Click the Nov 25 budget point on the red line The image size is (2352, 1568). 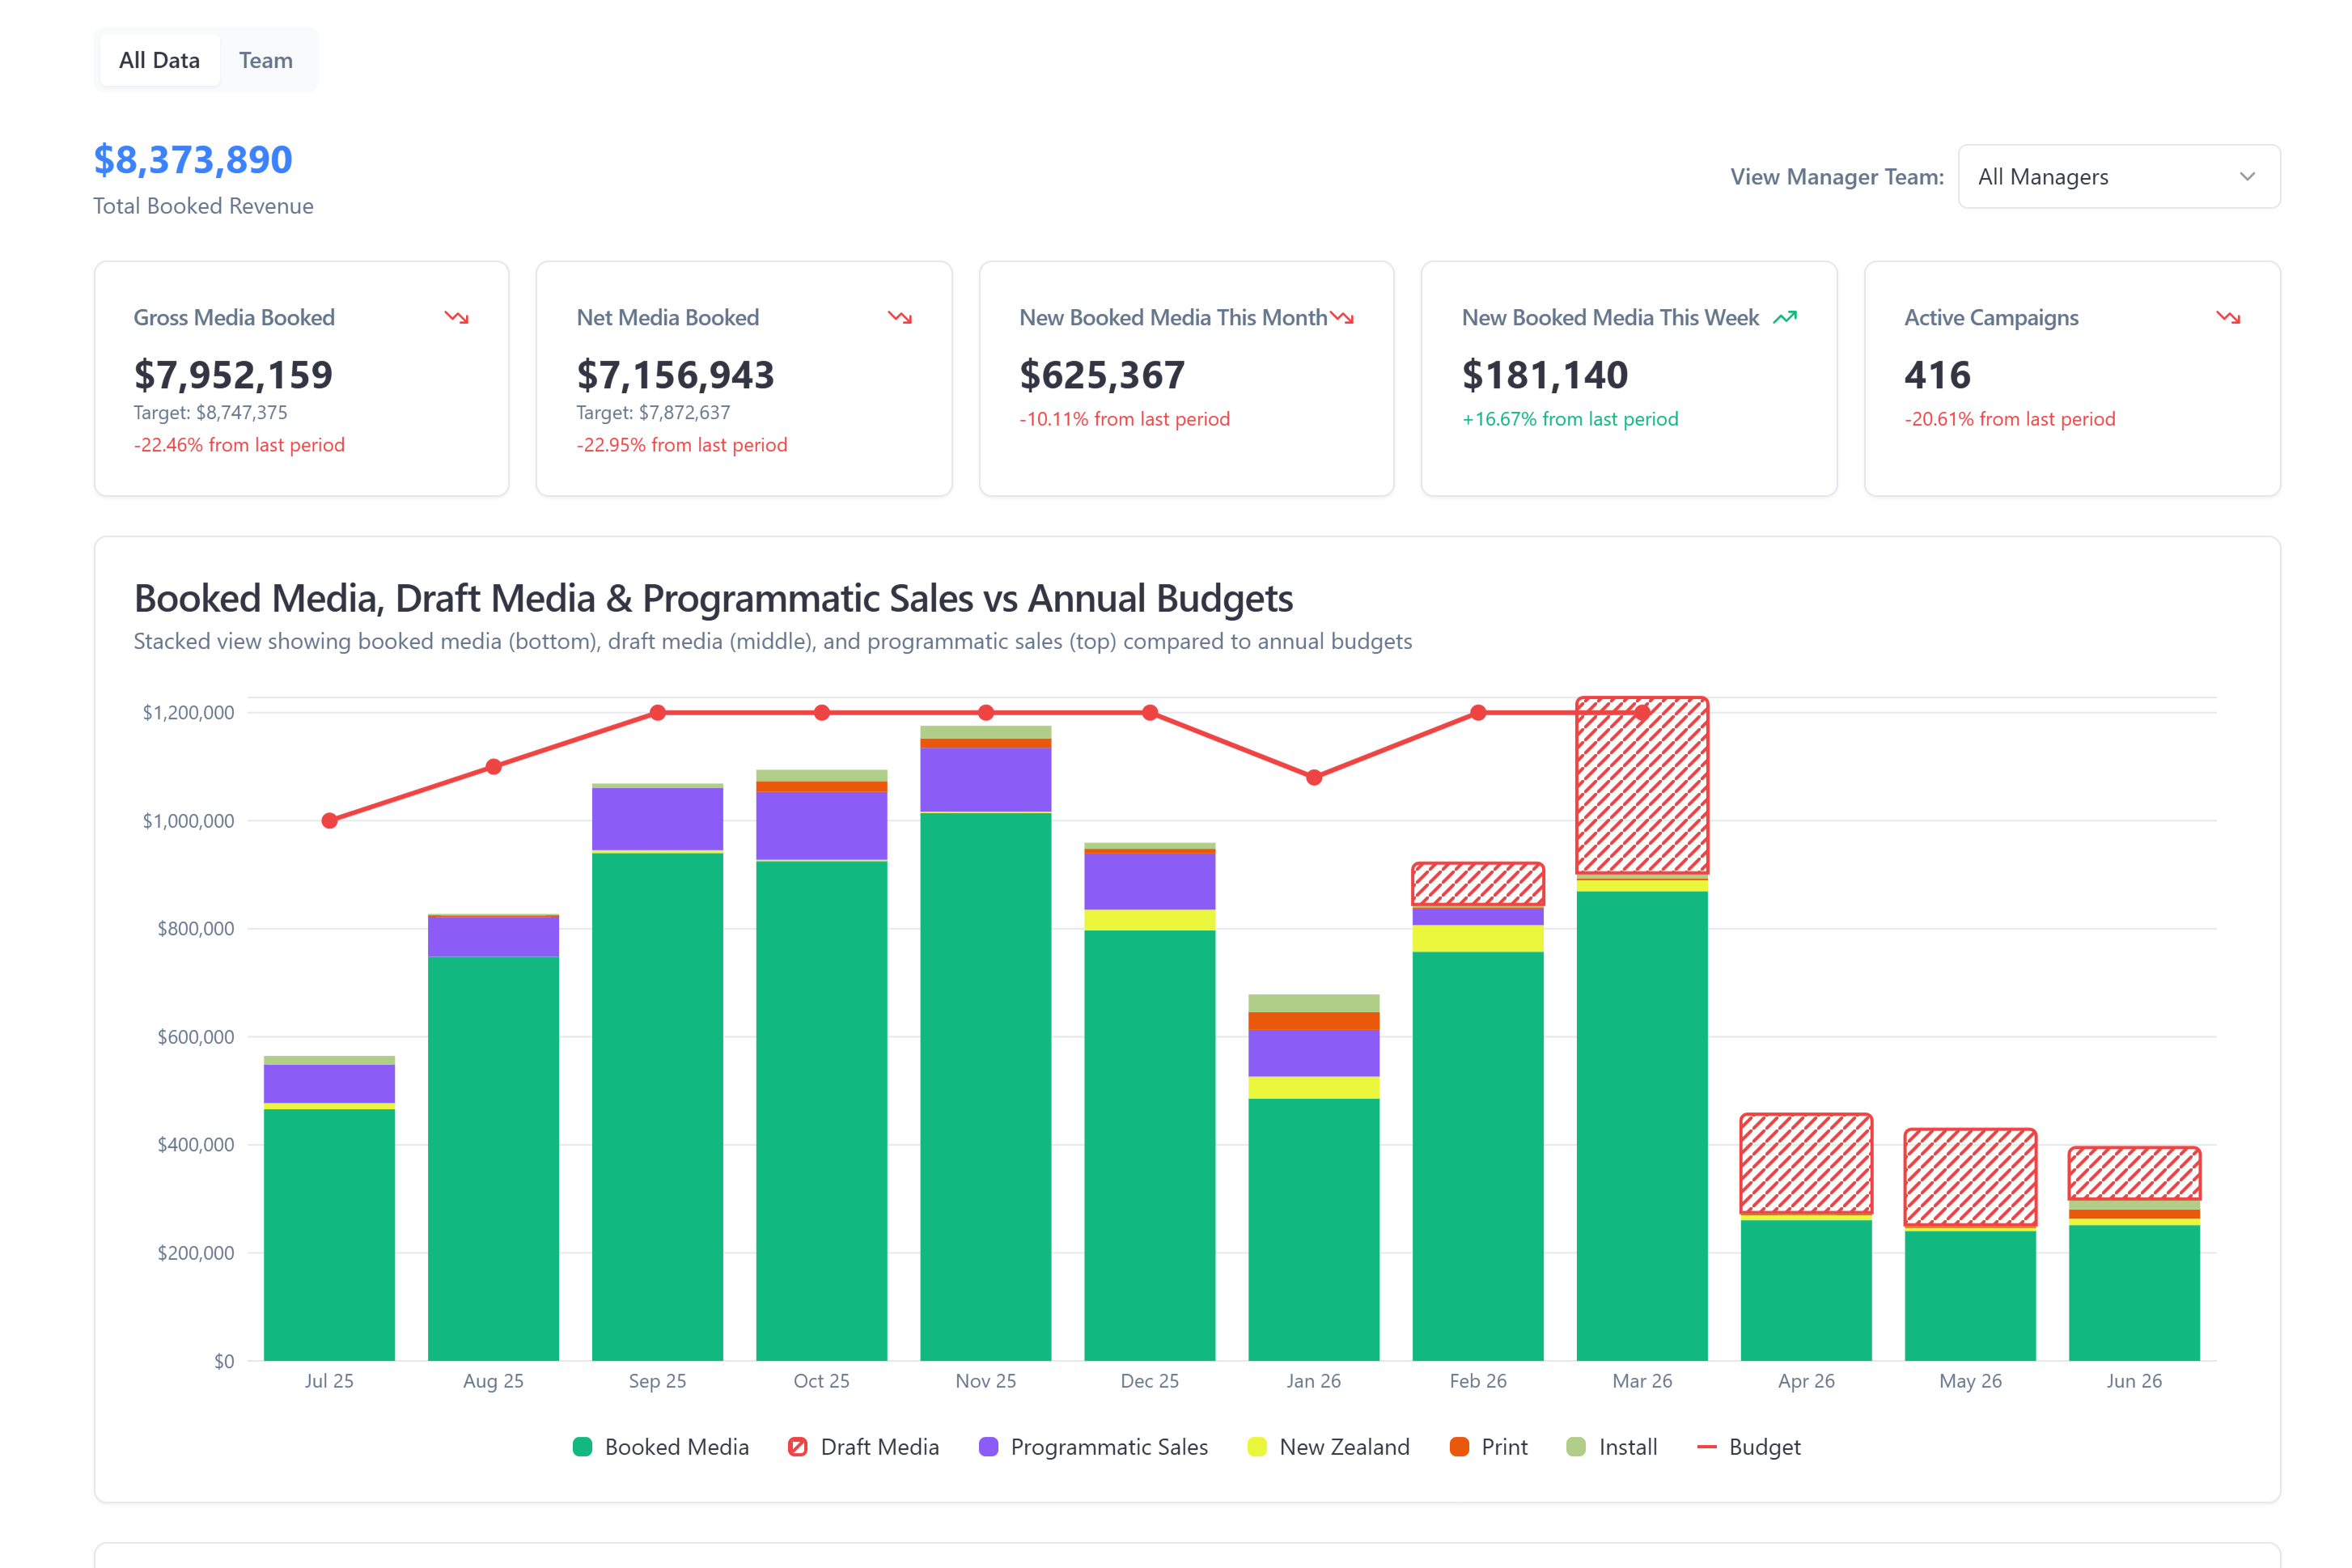[x=985, y=712]
